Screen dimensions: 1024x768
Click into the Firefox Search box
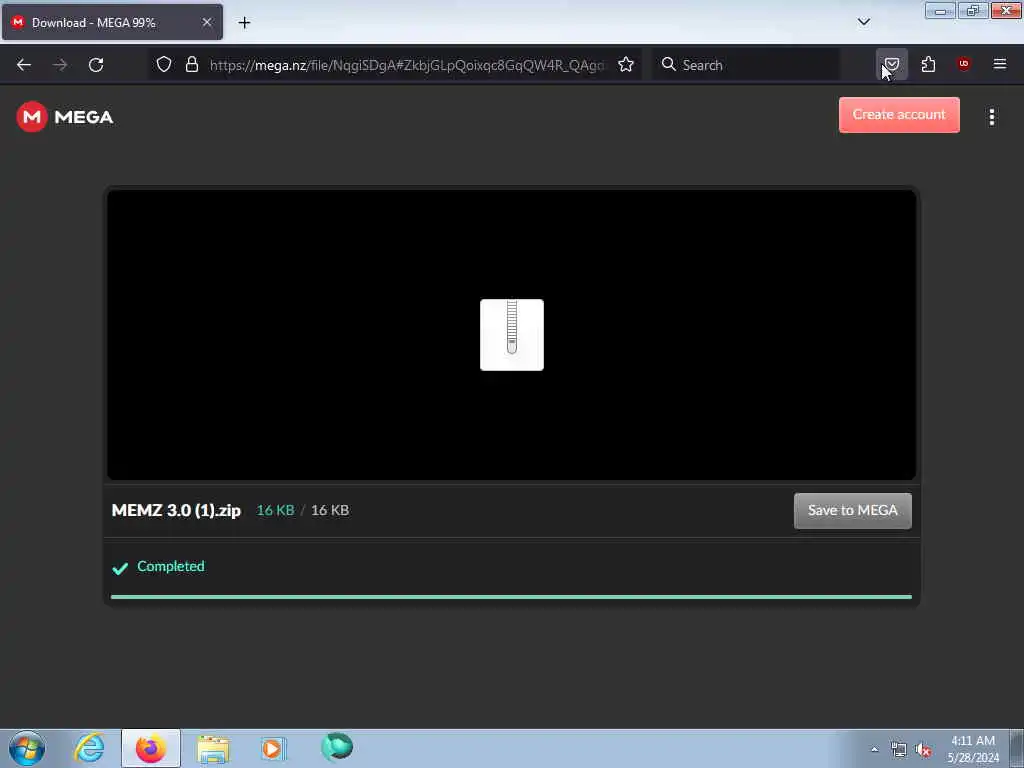[x=746, y=65]
